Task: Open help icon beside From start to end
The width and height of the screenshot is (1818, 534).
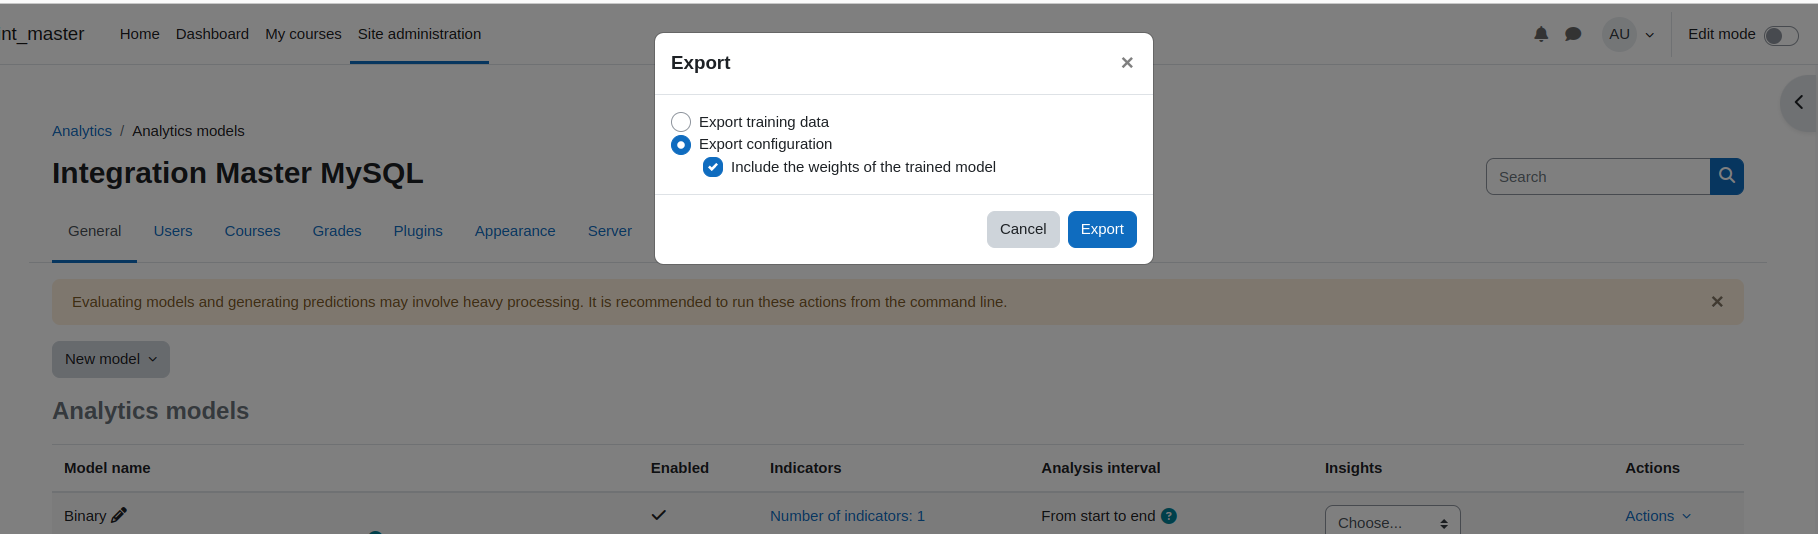Action: [1169, 516]
